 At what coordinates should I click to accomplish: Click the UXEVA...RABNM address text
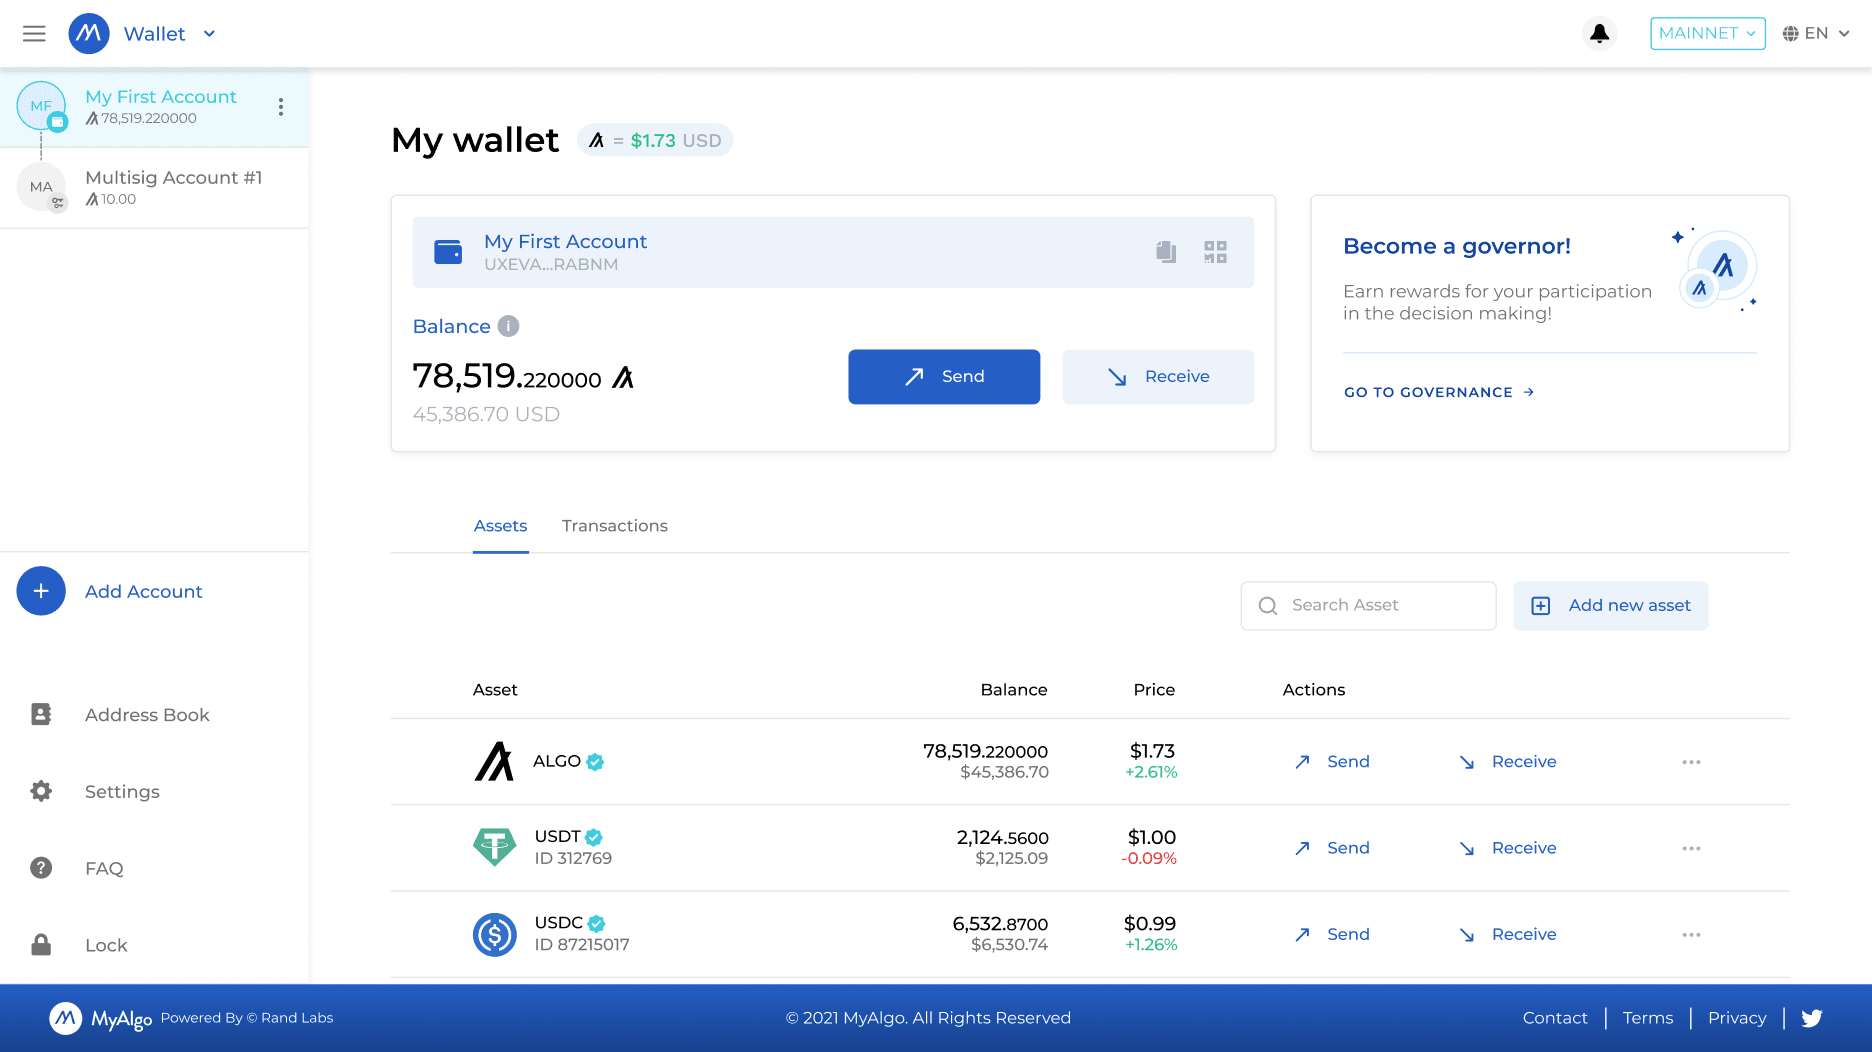pyautogui.click(x=551, y=265)
